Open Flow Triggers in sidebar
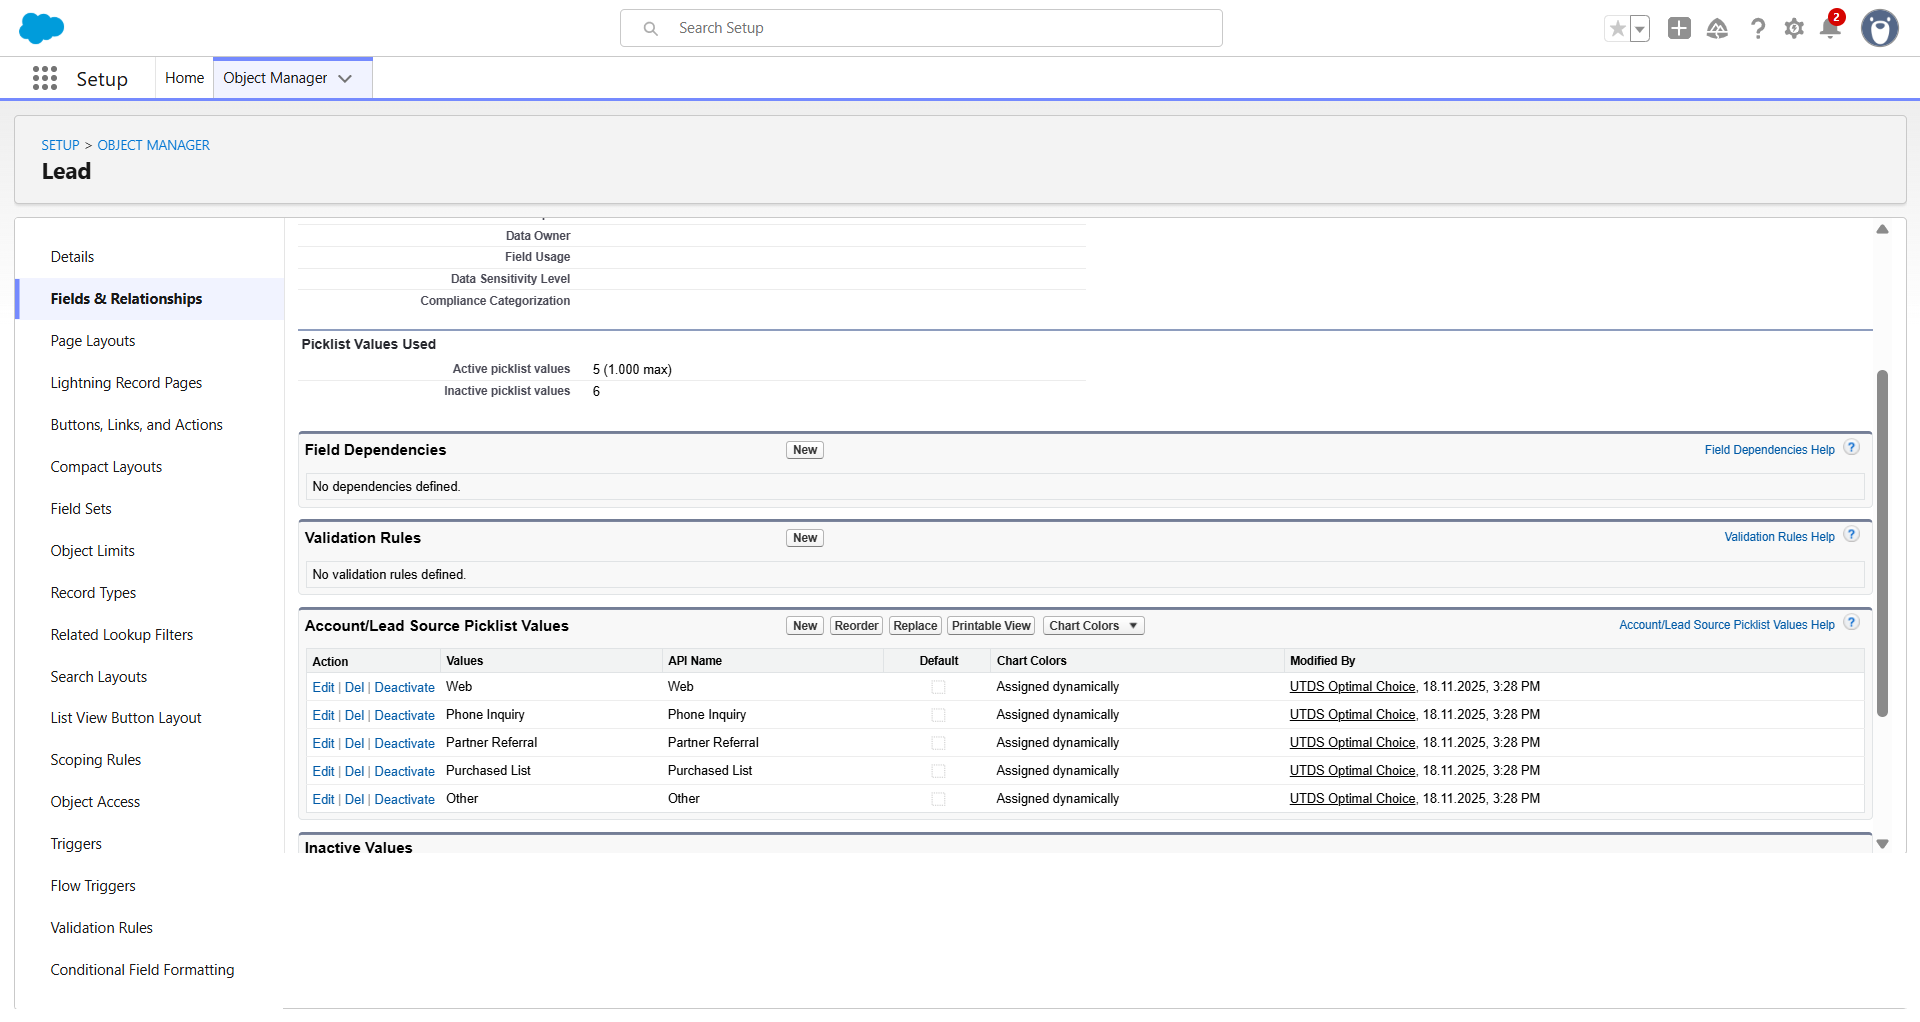This screenshot has height=1022, width=1920. click(x=93, y=886)
